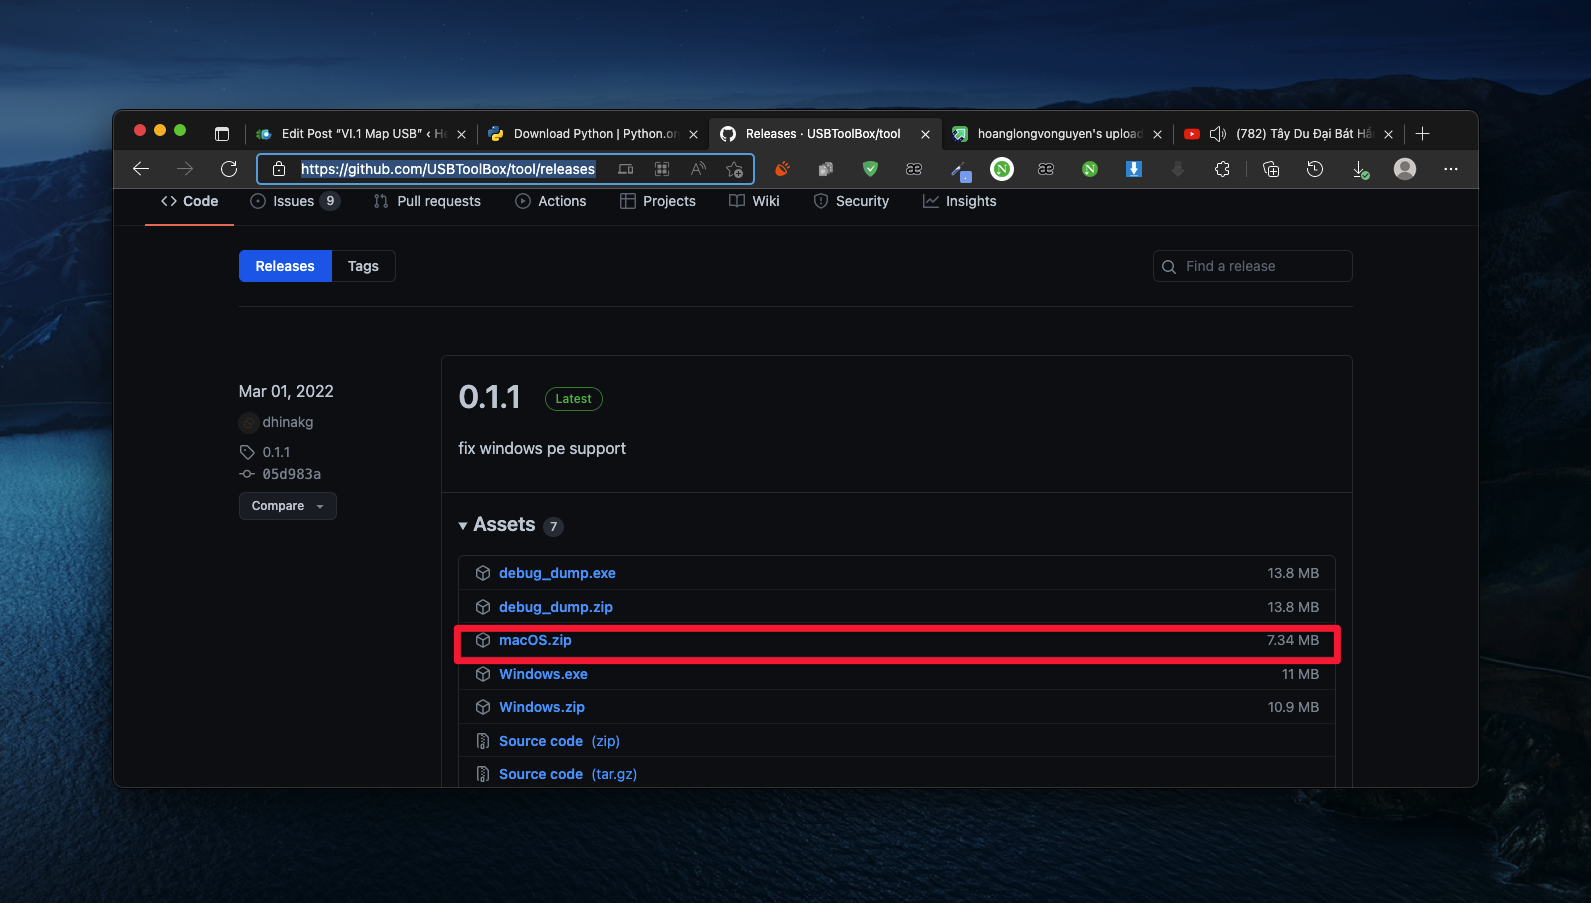The width and height of the screenshot is (1591, 903).
Task: Mute the YouTube tab speaker icon
Action: click(1217, 134)
